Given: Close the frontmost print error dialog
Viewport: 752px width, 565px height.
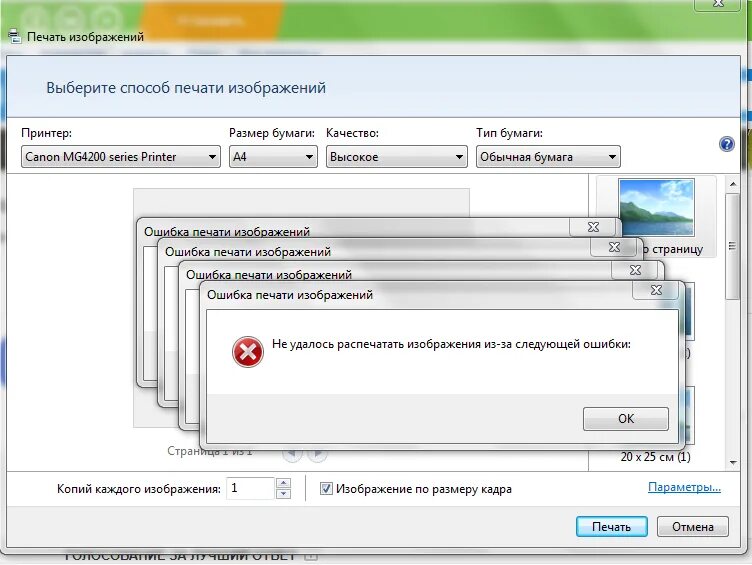Looking at the screenshot, I should [656, 290].
